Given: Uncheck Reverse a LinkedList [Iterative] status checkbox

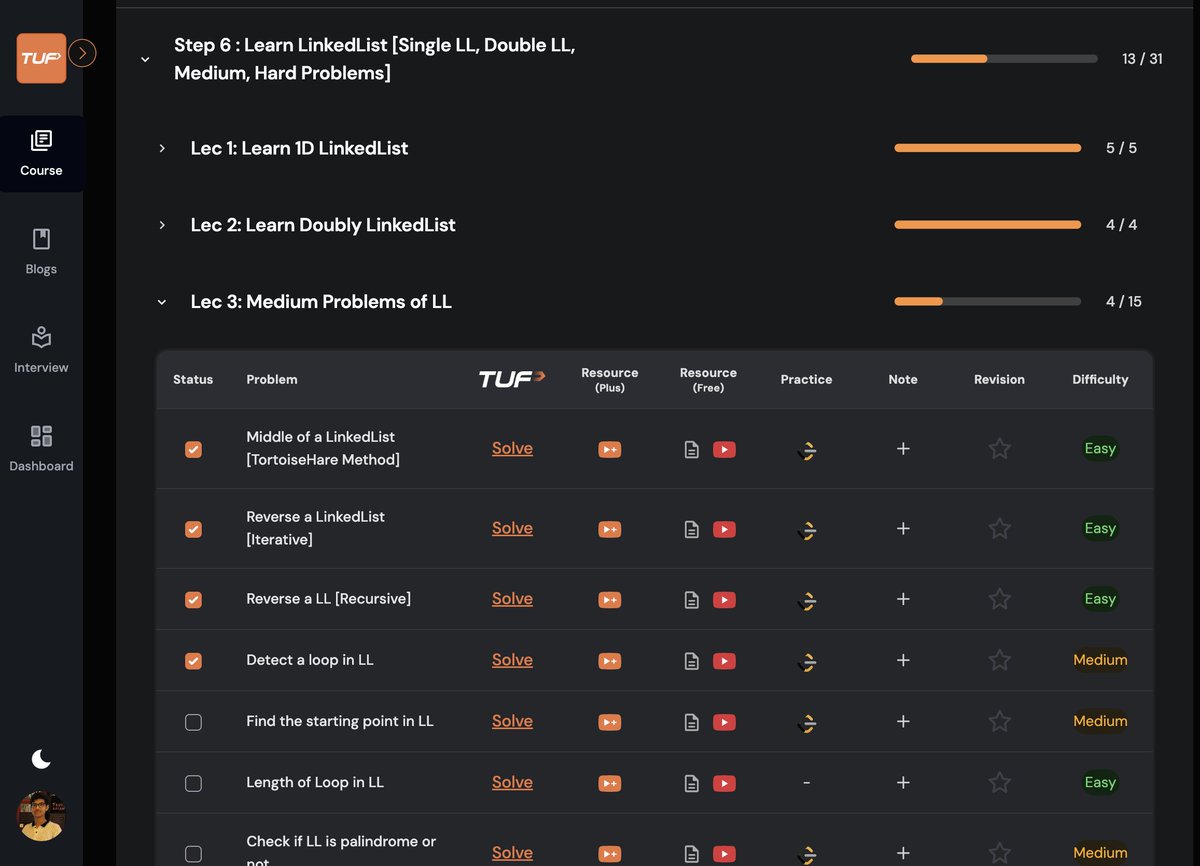Looking at the screenshot, I should pyautogui.click(x=193, y=529).
